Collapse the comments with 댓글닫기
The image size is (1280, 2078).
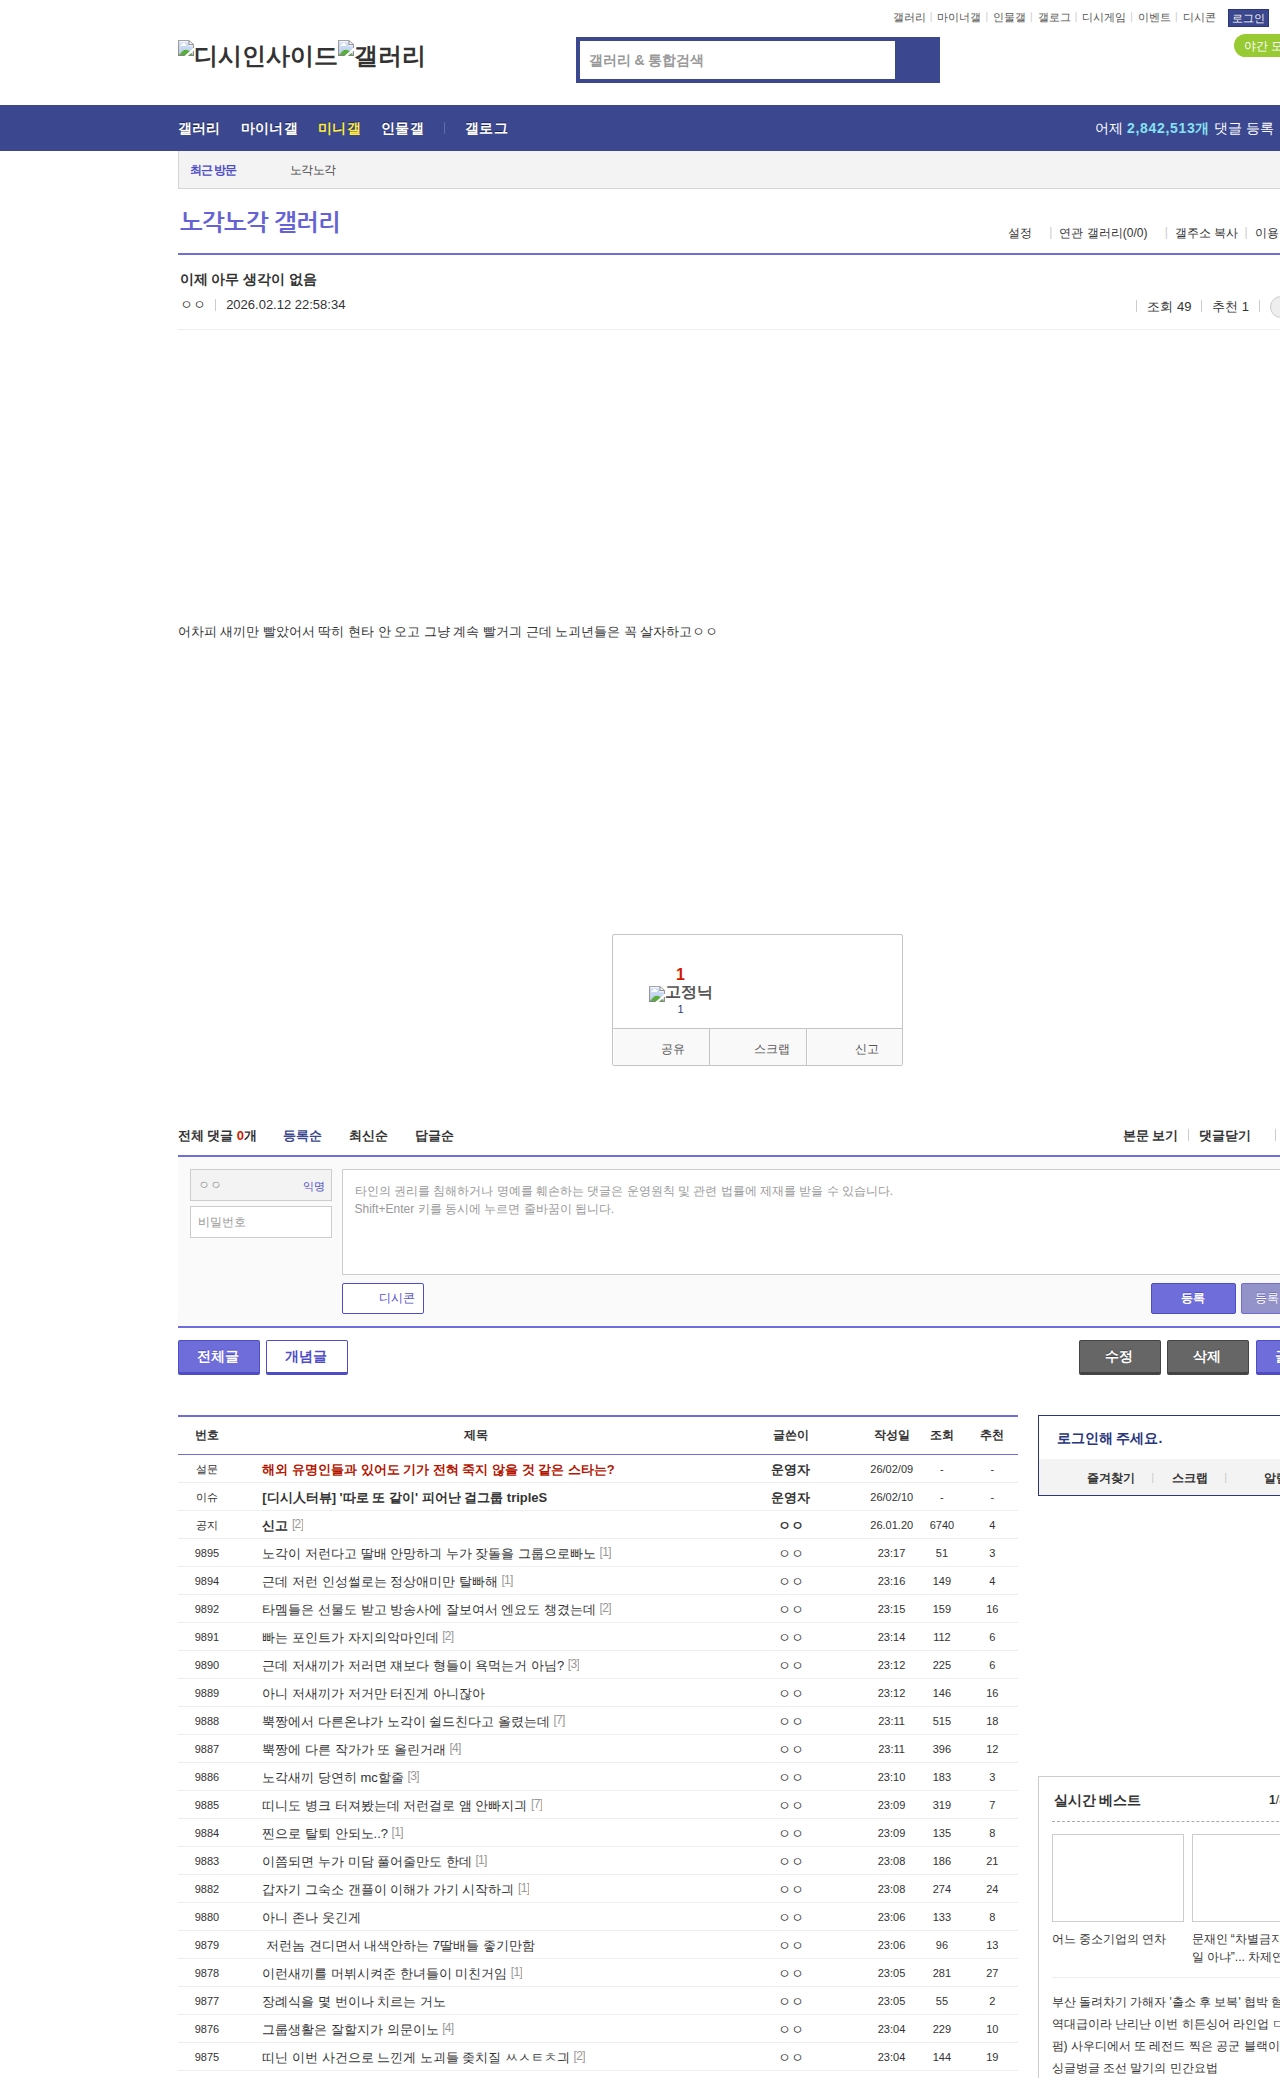pyautogui.click(x=1225, y=1136)
